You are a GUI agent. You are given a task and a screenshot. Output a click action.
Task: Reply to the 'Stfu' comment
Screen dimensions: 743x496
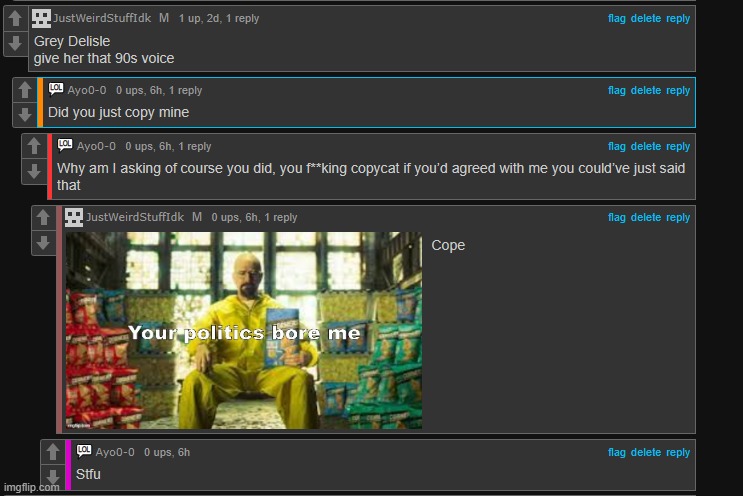[x=678, y=452]
